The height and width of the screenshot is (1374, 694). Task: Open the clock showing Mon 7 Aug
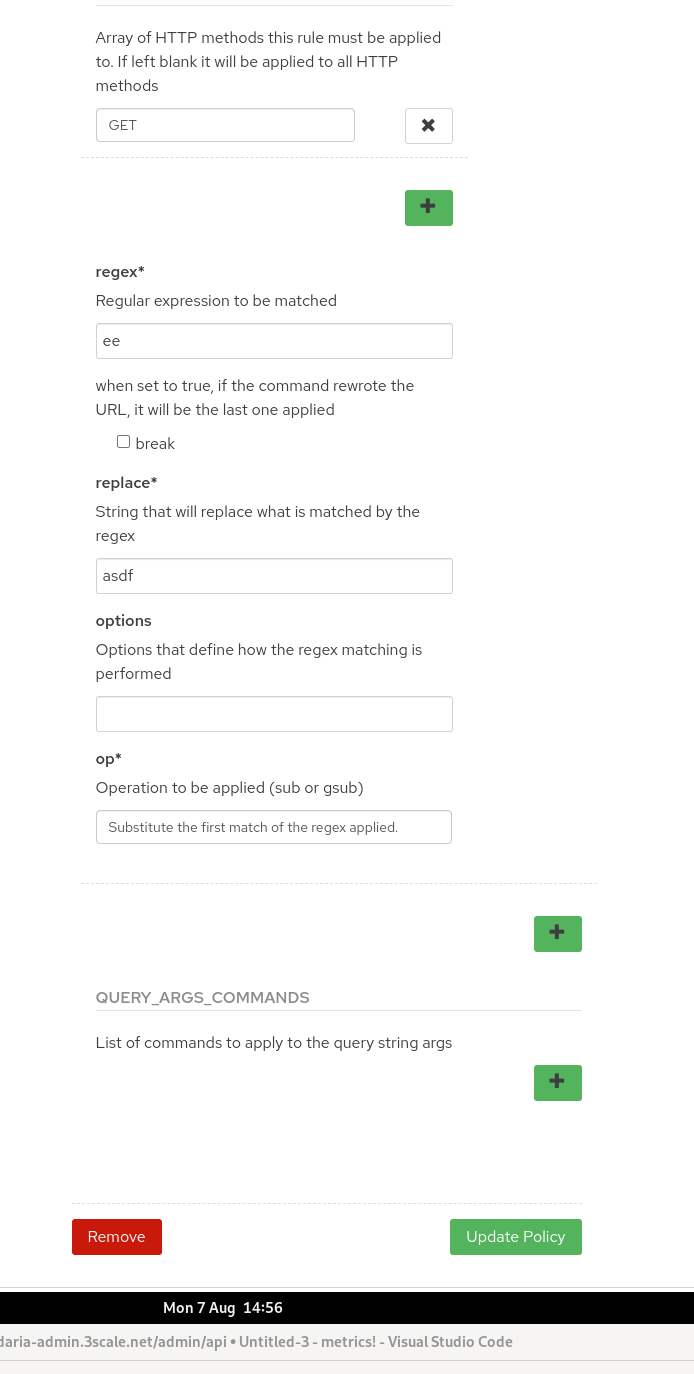pyautogui.click(x=223, y=1308)
